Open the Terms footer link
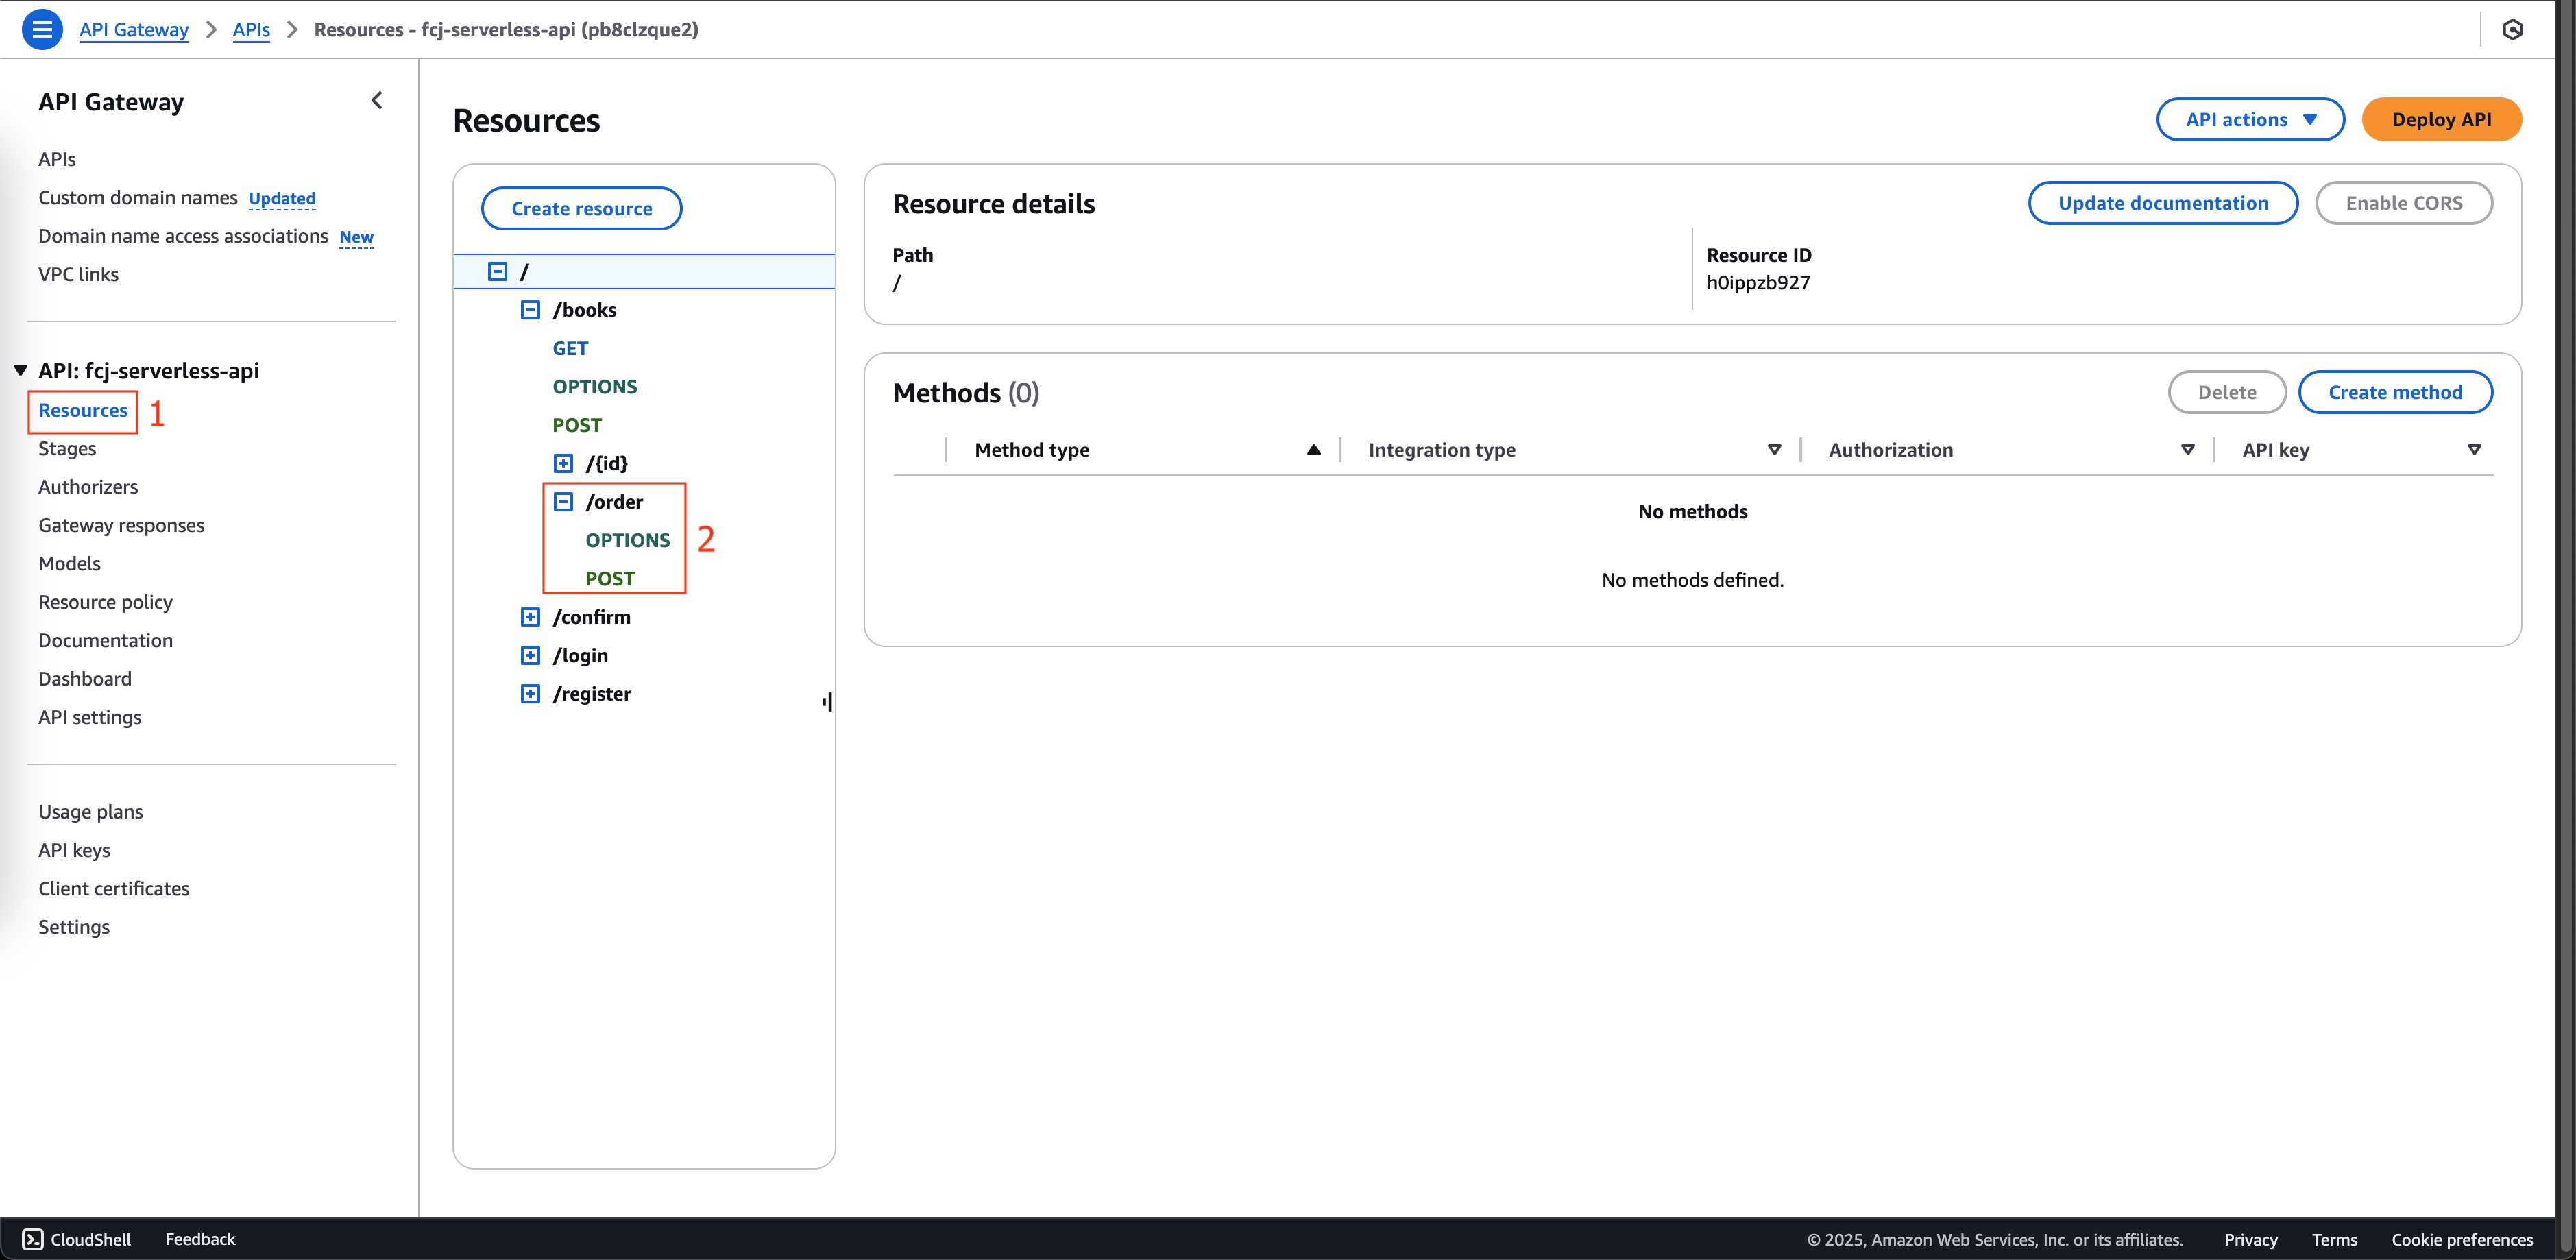The width and height of the screenshot is (2576, 1260). point(2334,1240)
